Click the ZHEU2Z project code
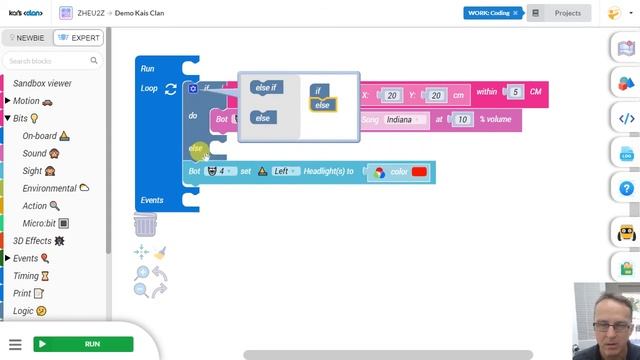Image resolution: width=640 pixels, height=360 pixels. click(x=91, y=13)
